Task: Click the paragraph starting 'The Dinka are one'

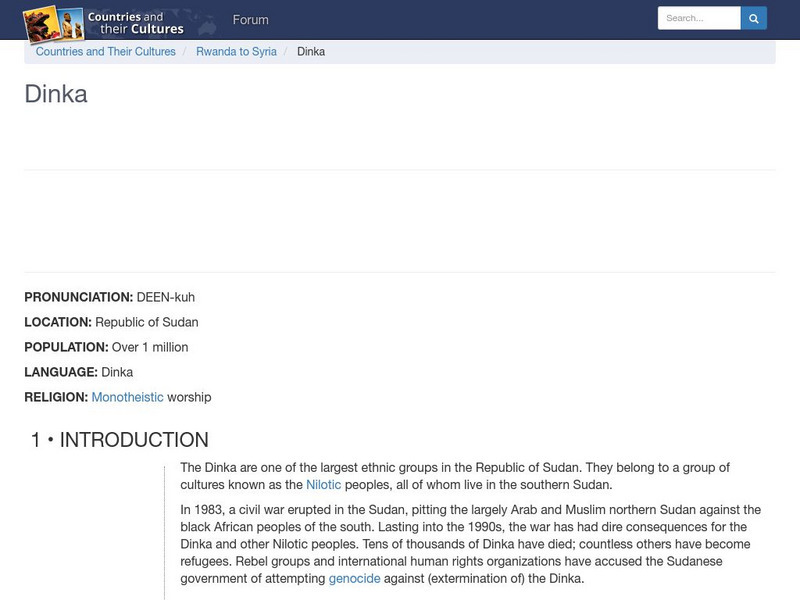Action: (455, 476)
